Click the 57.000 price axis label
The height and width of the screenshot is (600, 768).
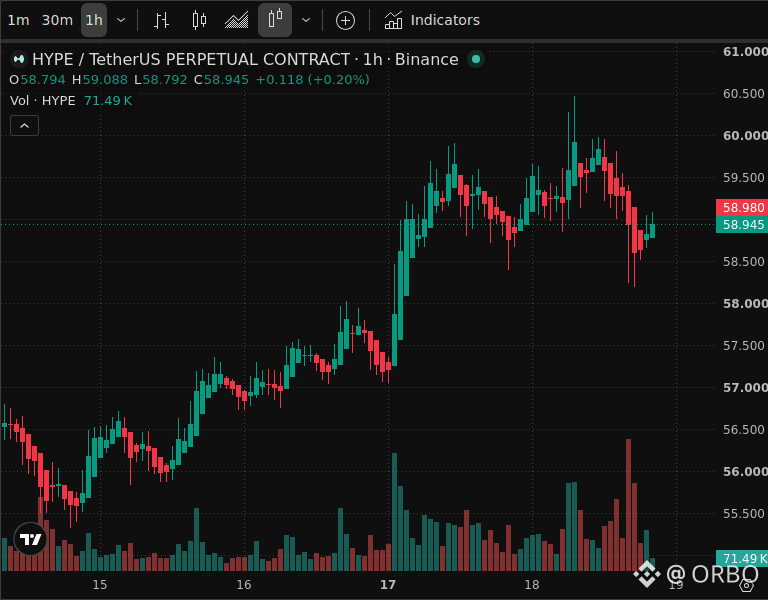pos(744,388)
